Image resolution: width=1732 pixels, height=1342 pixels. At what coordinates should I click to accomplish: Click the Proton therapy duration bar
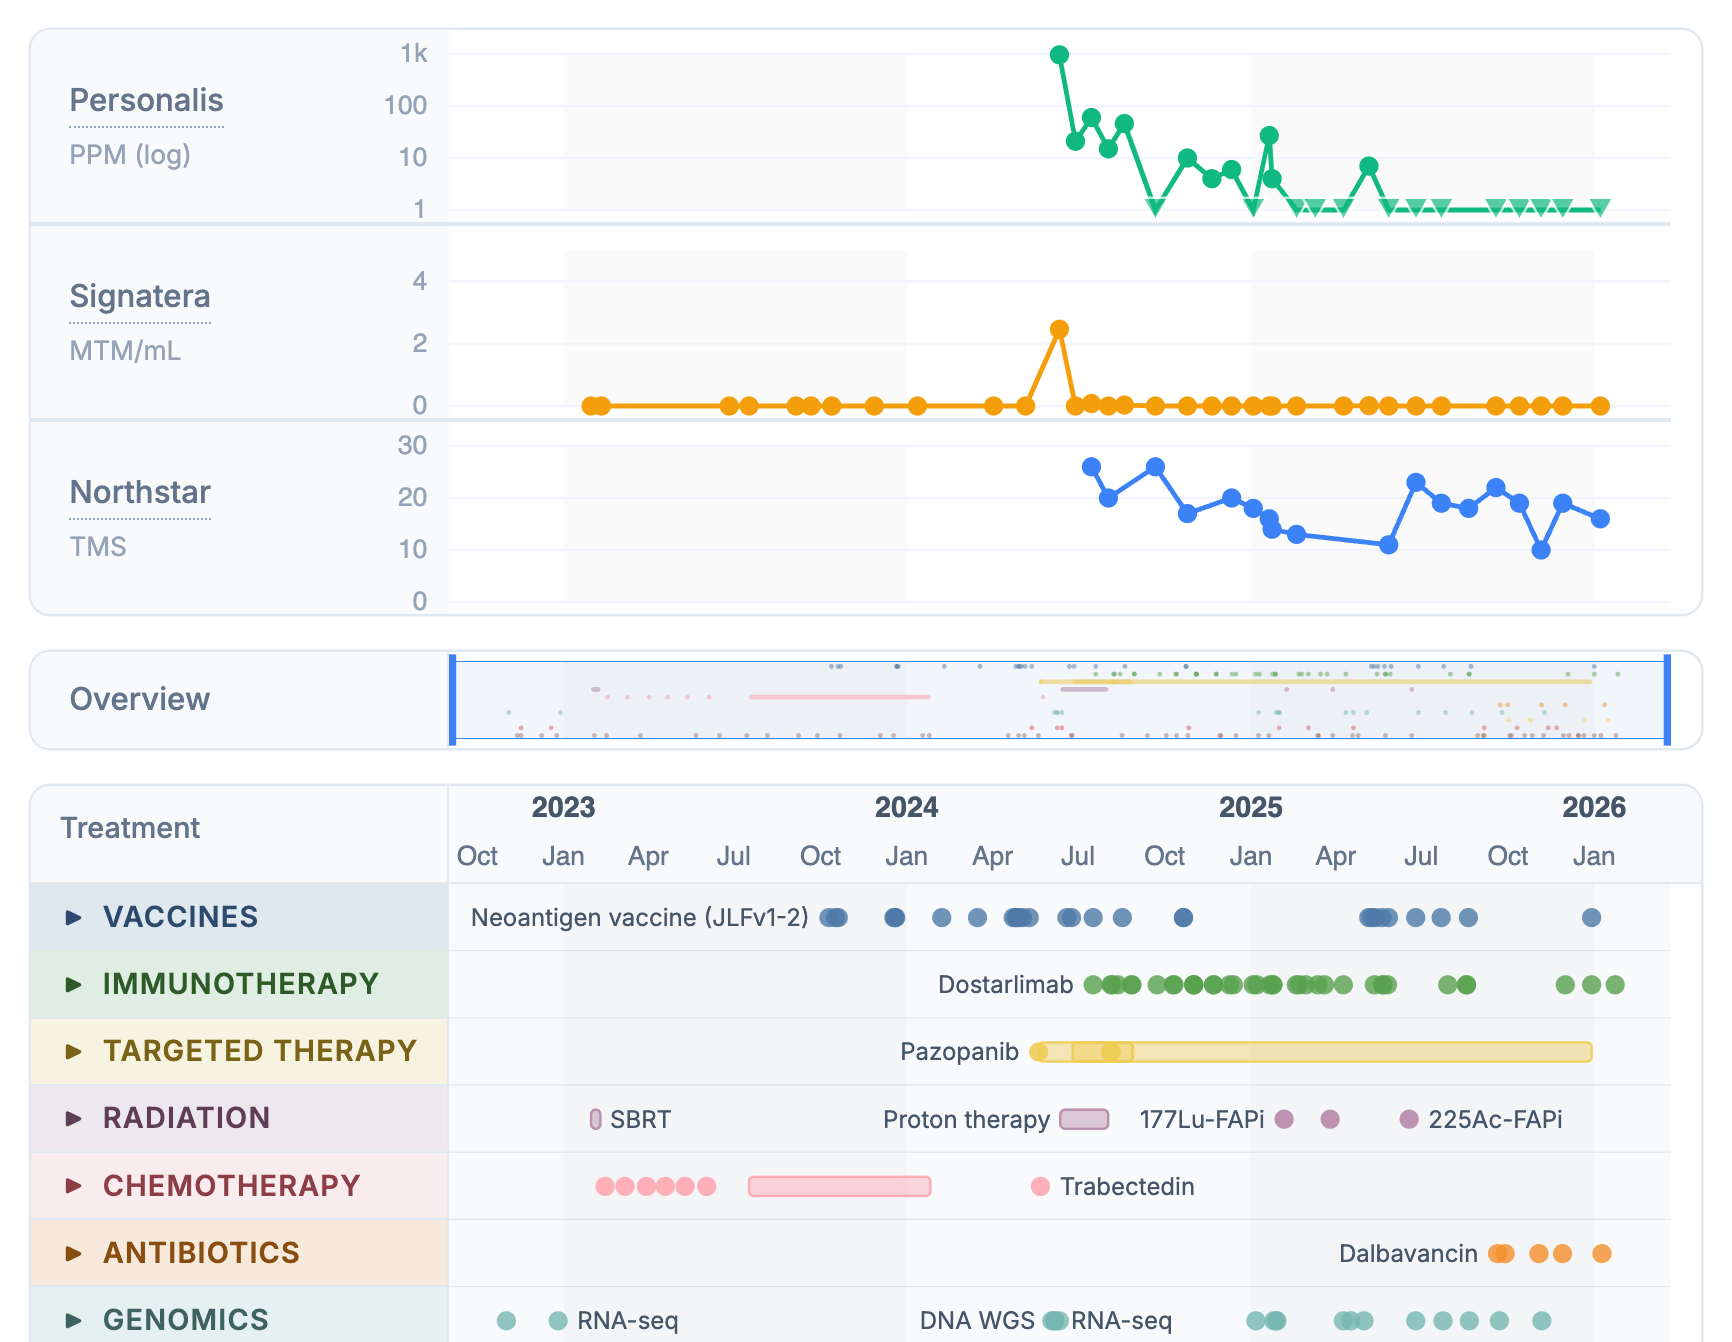click(1084, 1120)
